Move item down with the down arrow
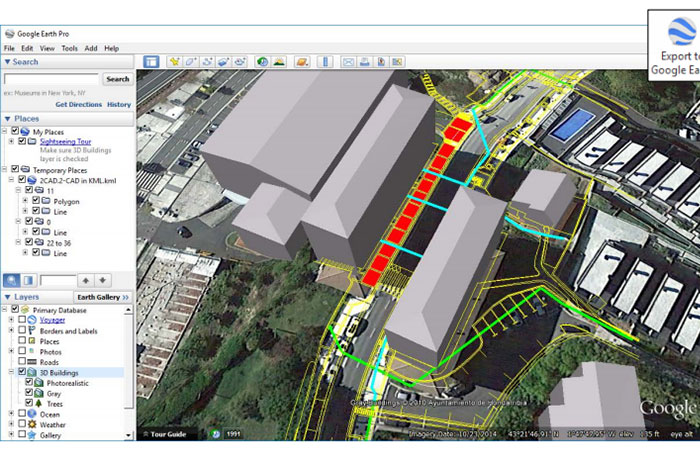This screenshot has height=467, width=700. click(103, 280)
